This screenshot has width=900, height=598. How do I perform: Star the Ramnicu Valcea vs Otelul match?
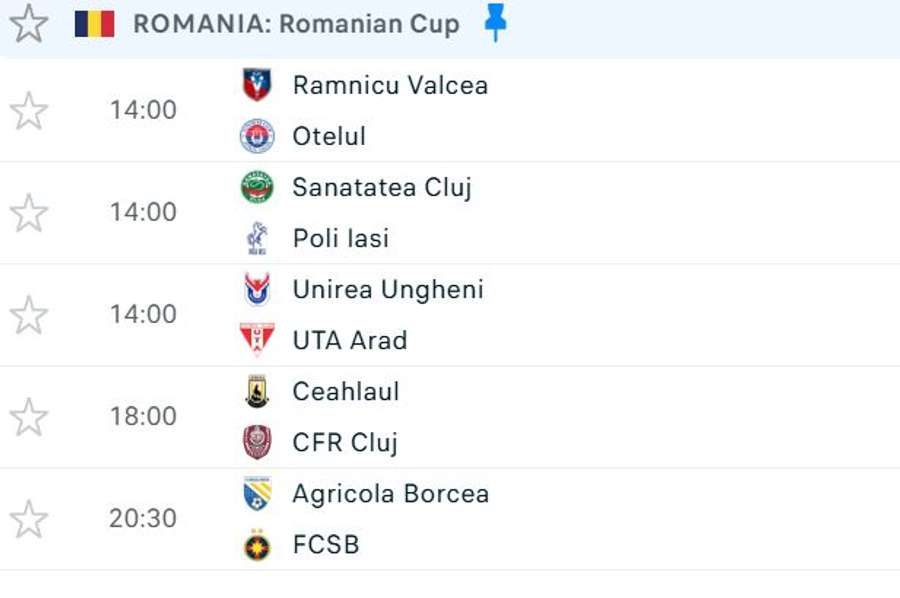[28, 111]
